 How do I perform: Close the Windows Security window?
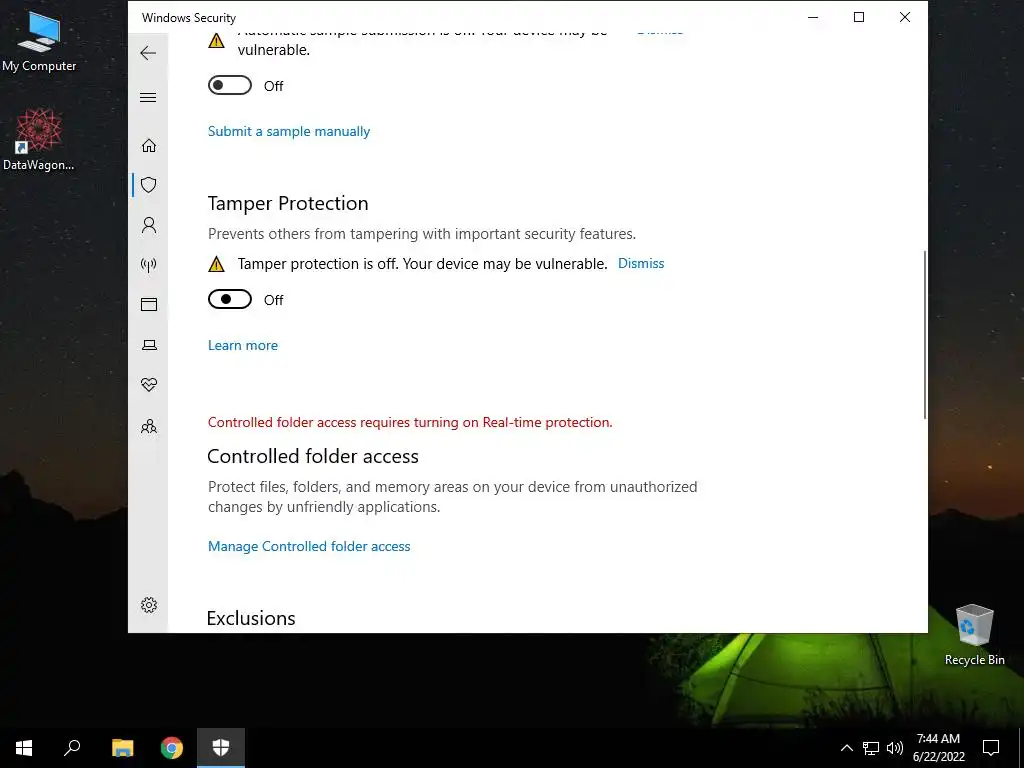pyautogui.click(x=904, y=18)
